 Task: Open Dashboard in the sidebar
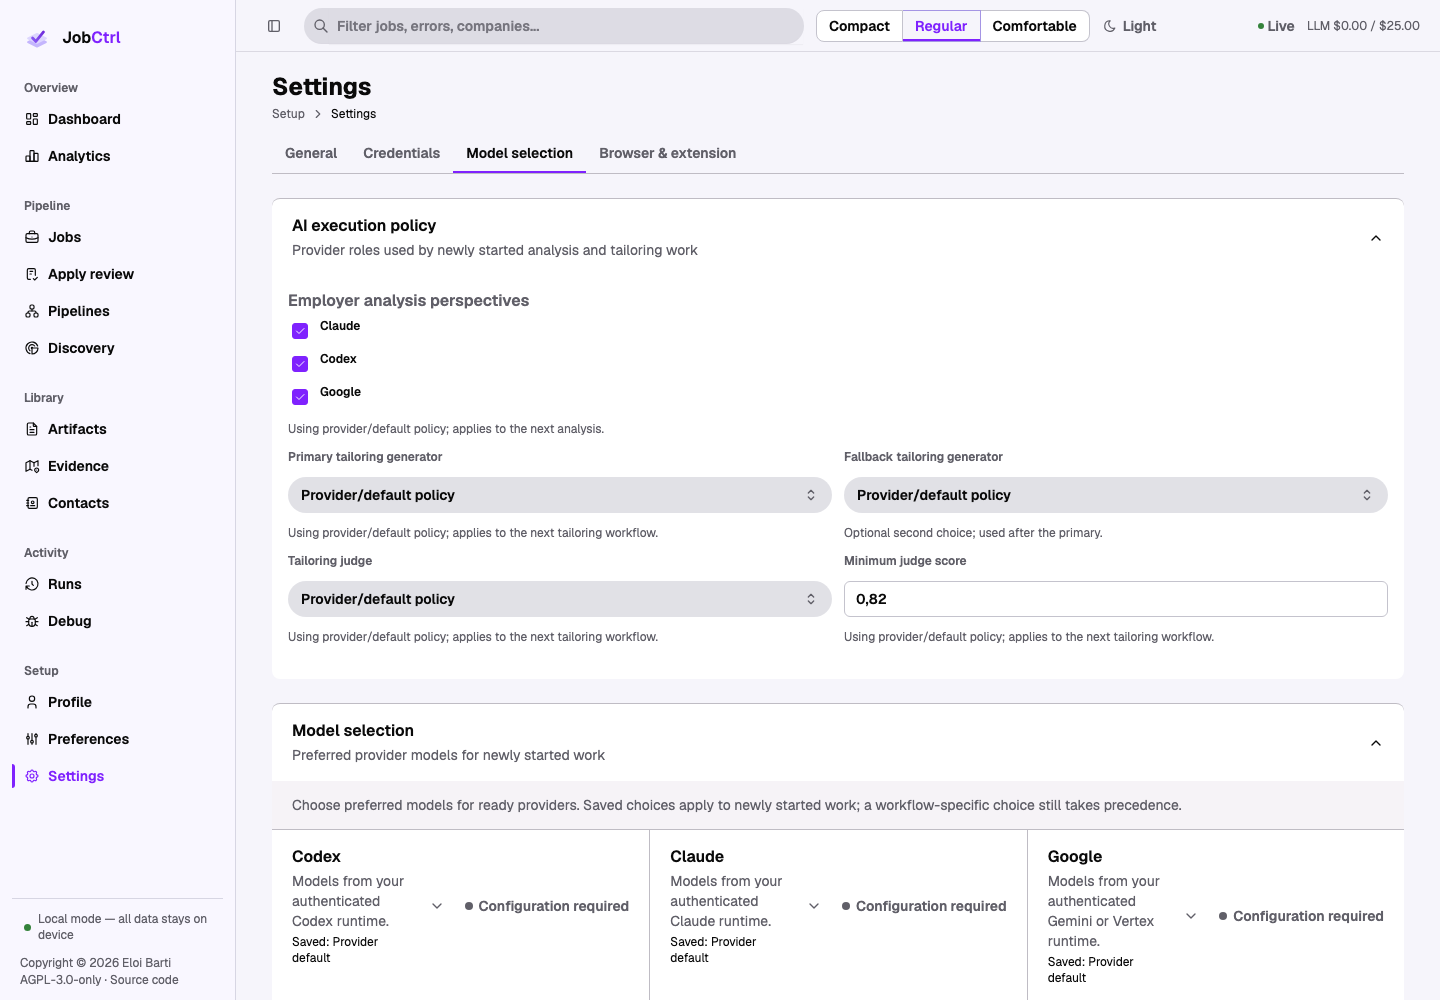click(118, 119)
